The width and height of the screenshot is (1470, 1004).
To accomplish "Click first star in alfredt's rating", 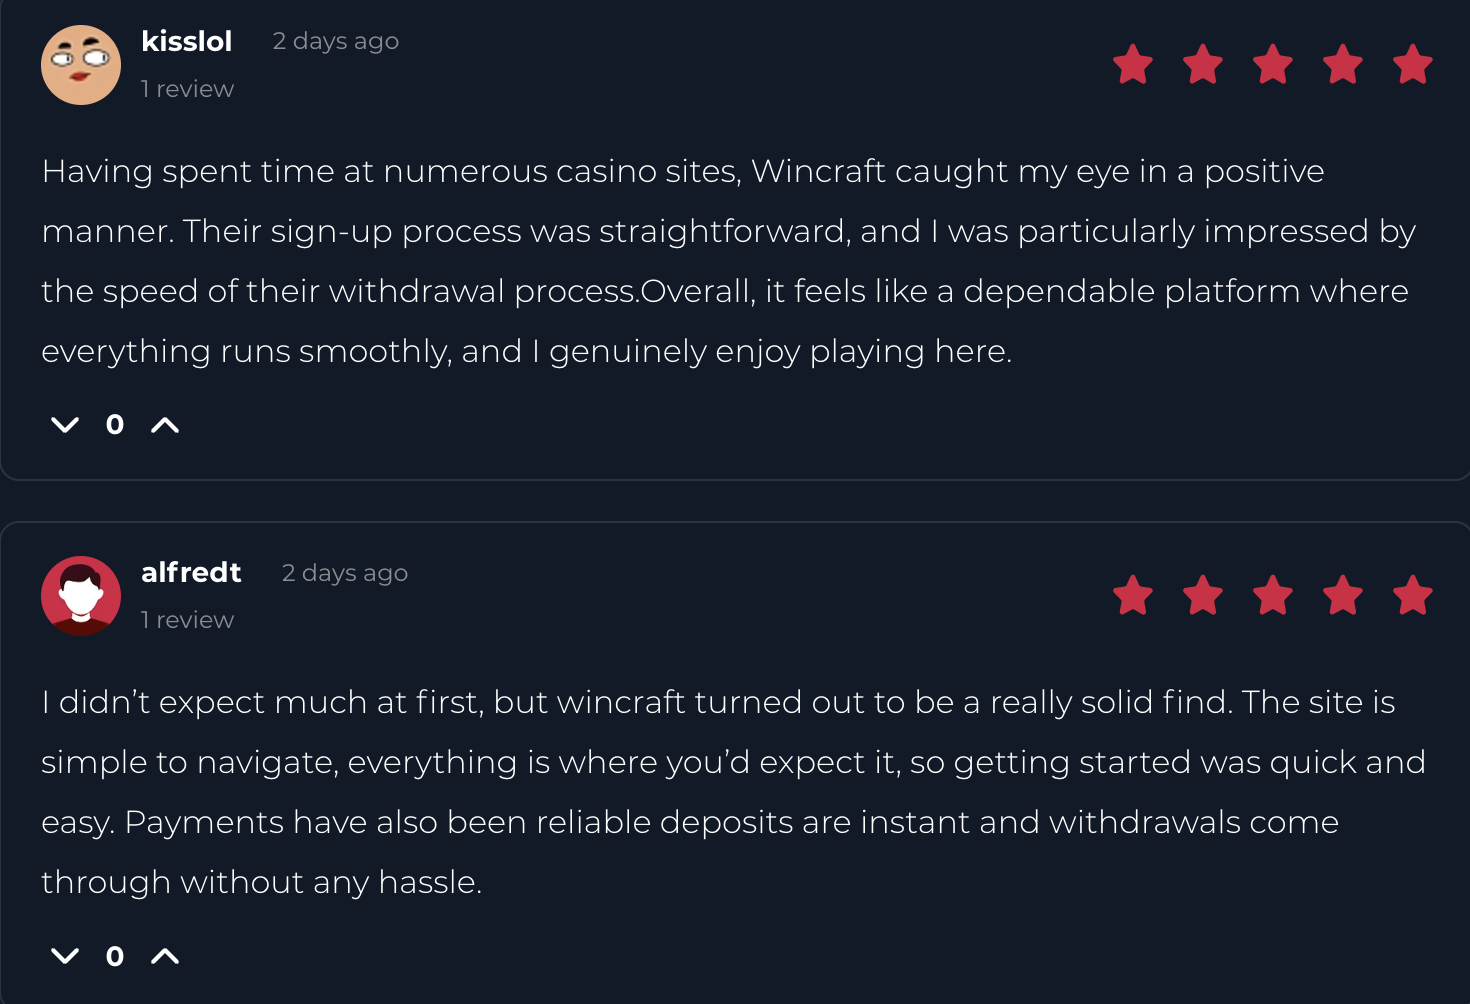I will pyautogui.click(x=1133, y=596).
